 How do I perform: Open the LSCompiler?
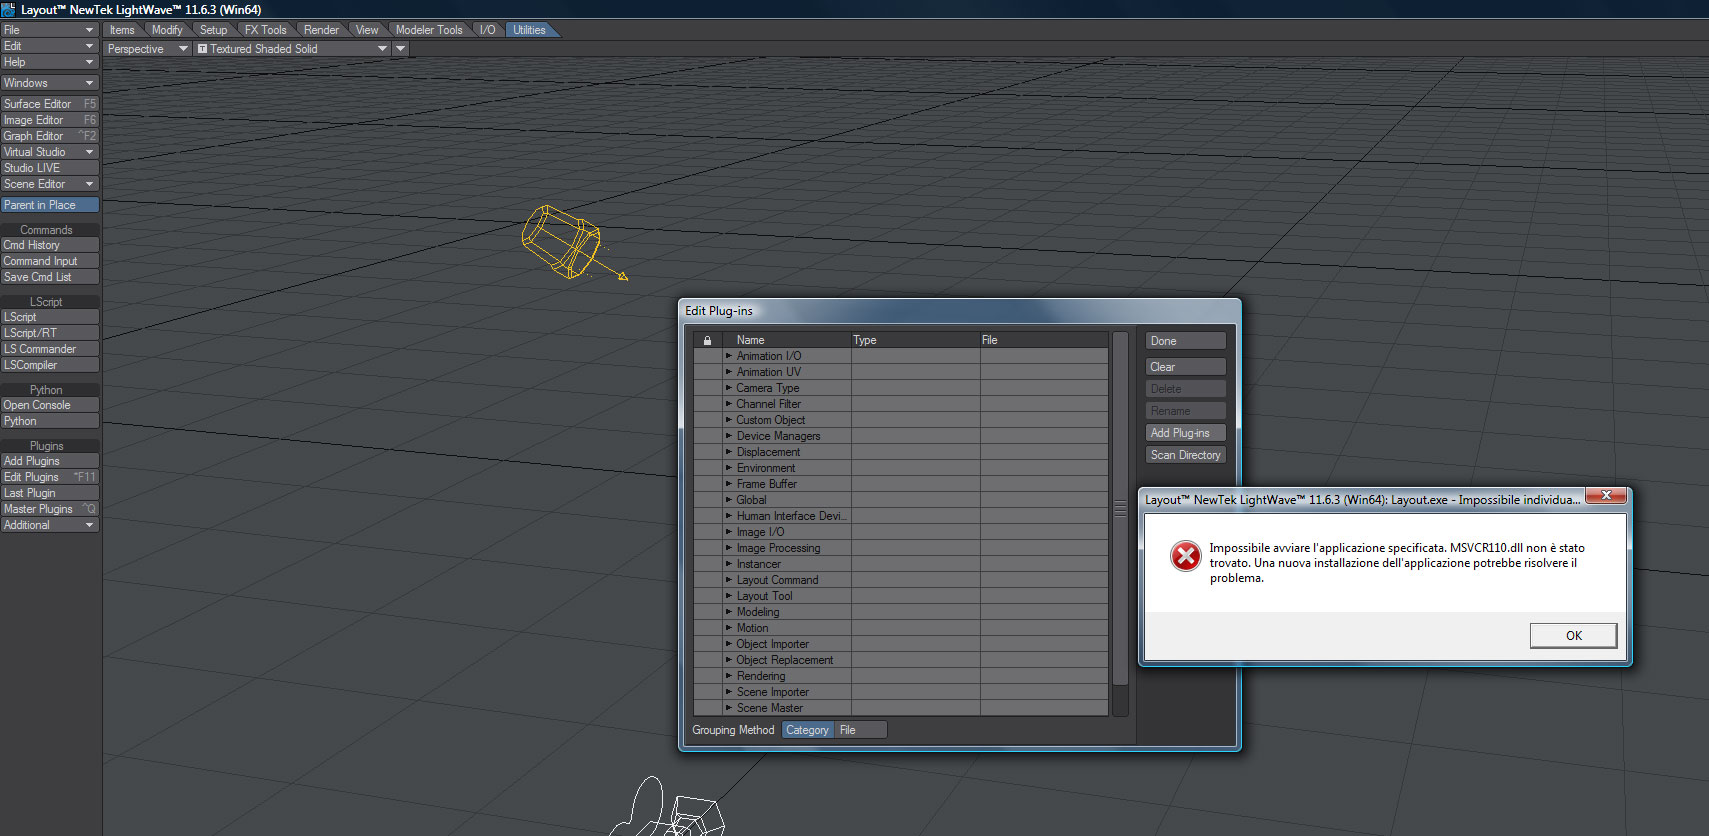tap(50, 365)
